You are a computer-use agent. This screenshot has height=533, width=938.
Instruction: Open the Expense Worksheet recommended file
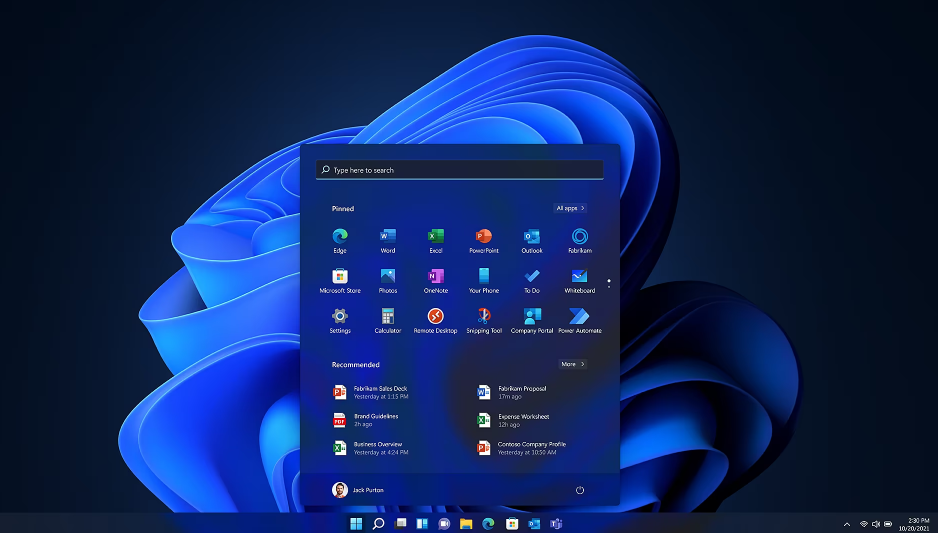(x=523, y=420)
